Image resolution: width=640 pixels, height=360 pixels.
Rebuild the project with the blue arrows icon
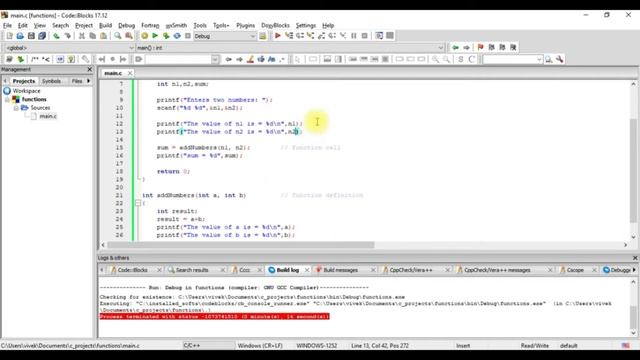click(x=177, y=36)
